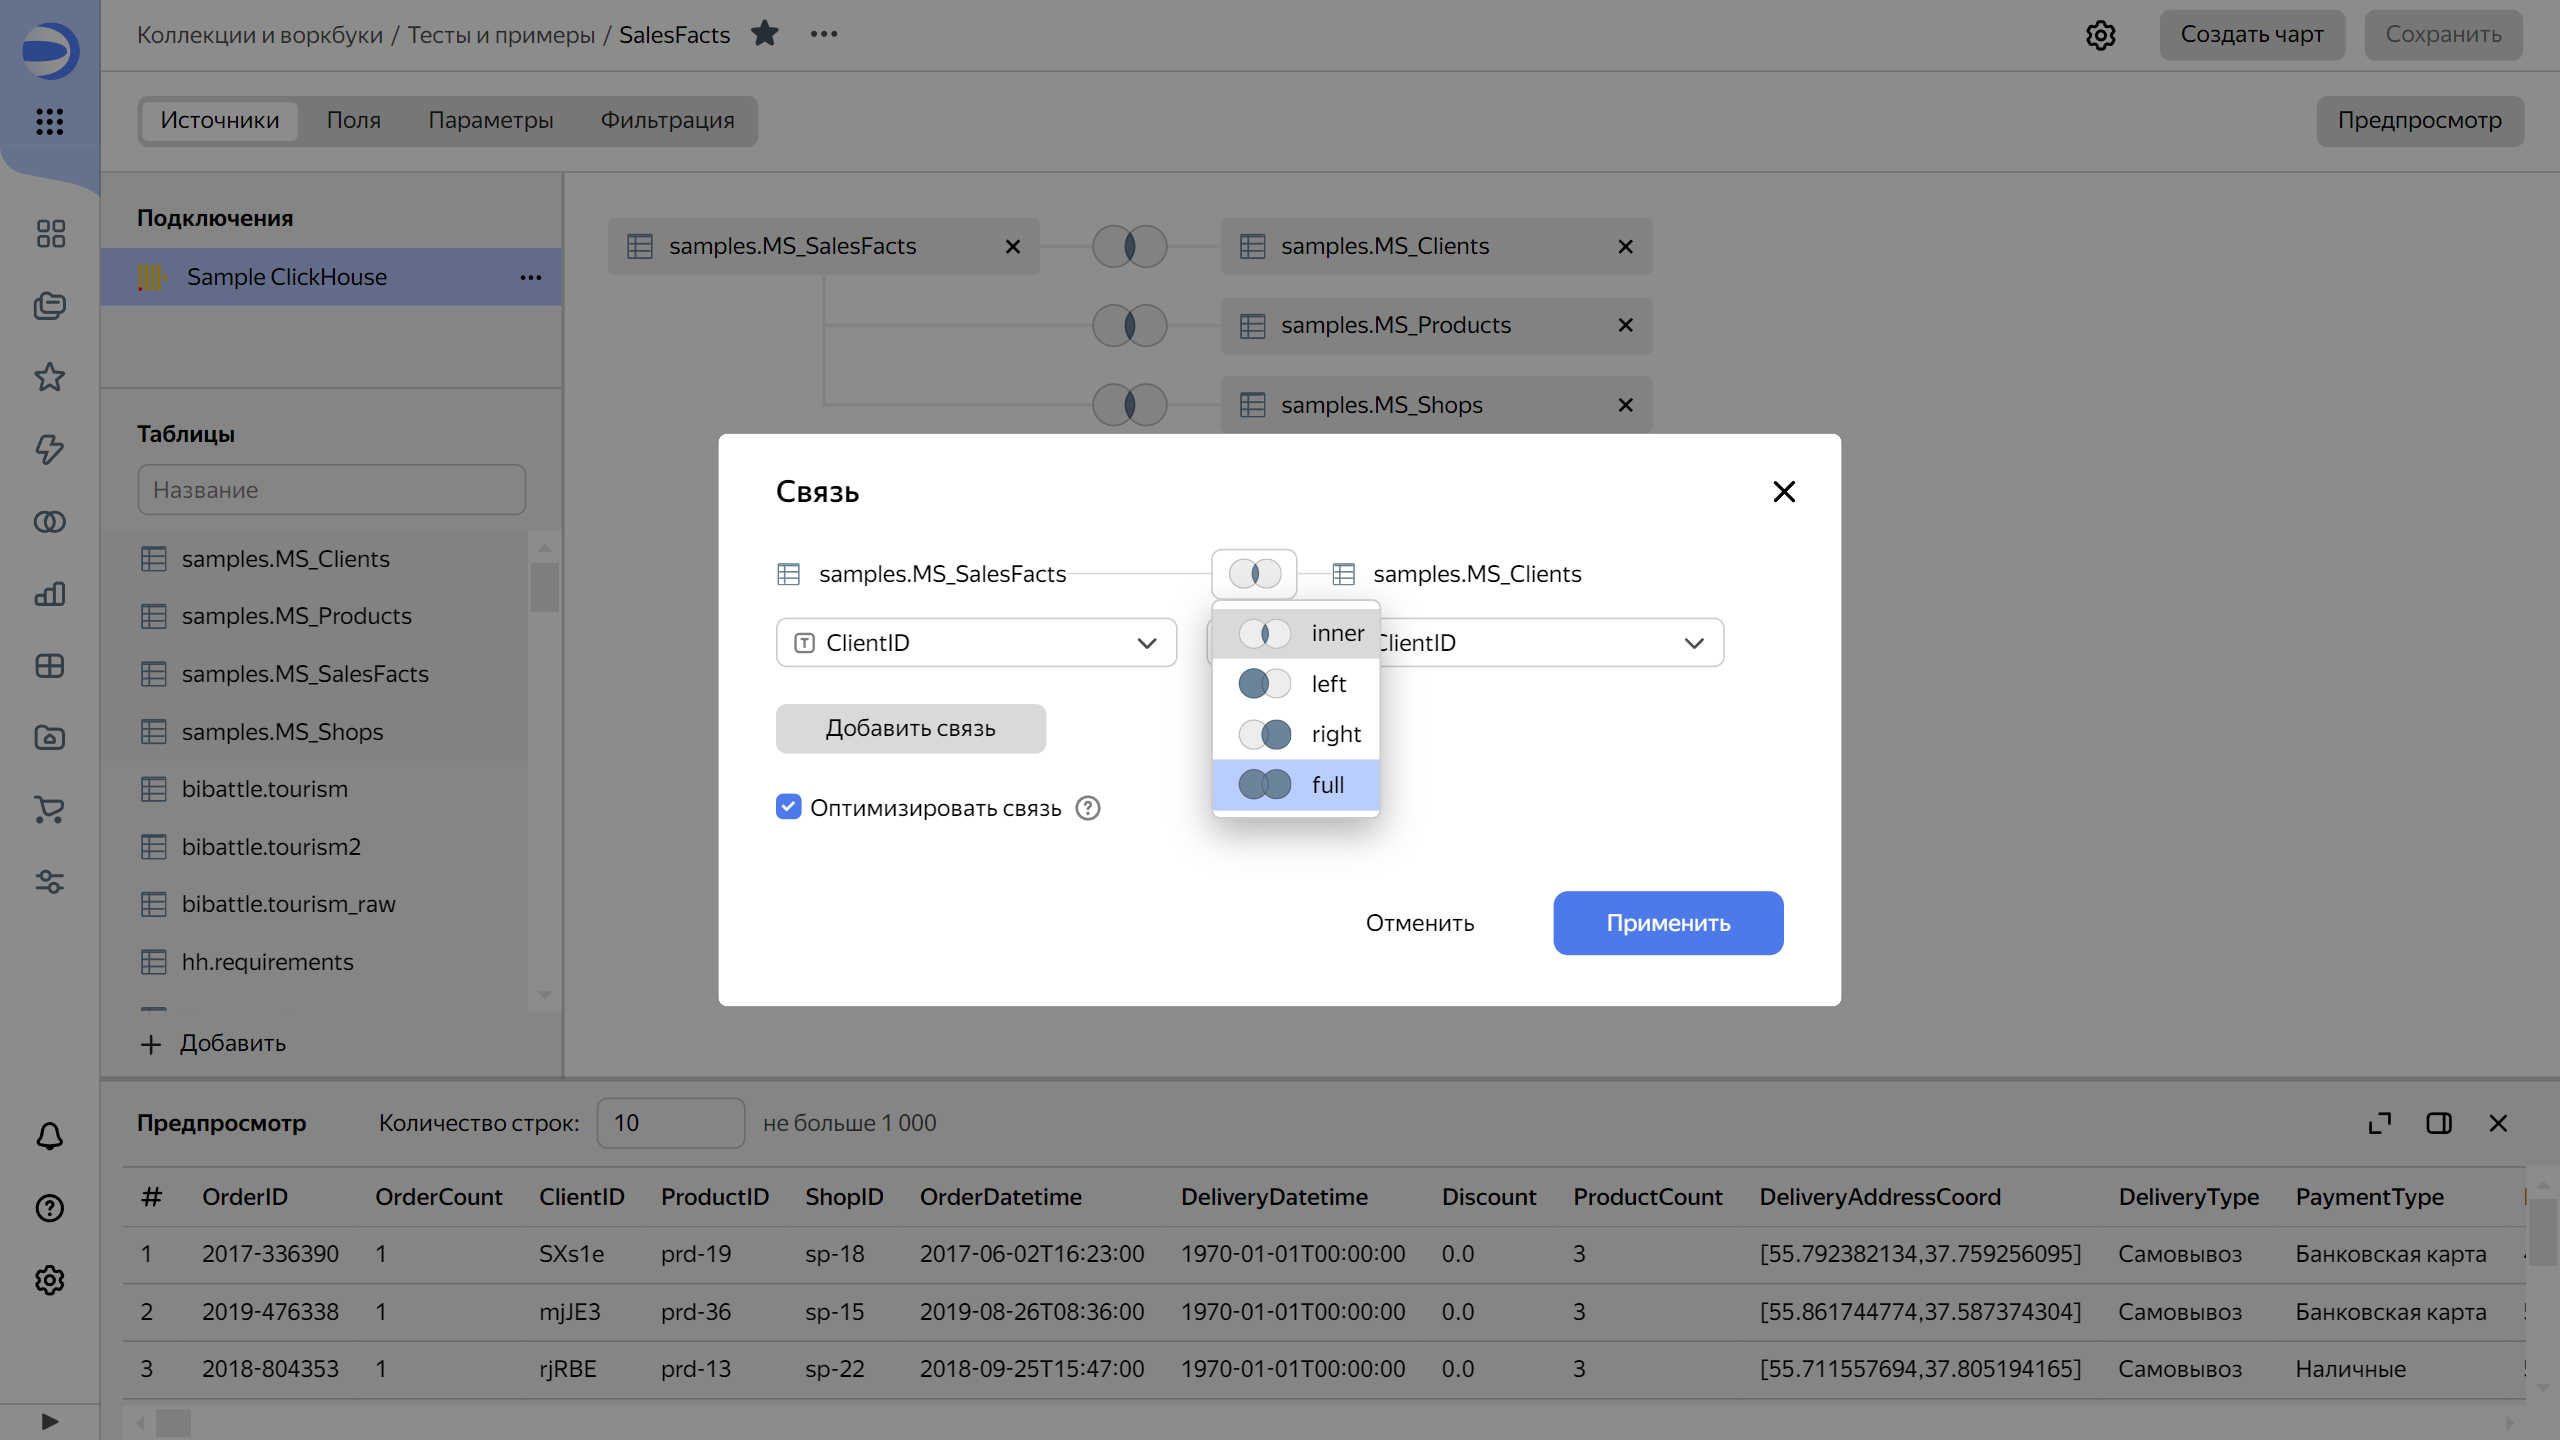Click the join type toggle in the Связь dialog
The width and height of the screenshot is (2560, 1440).
pos(1254,573)
